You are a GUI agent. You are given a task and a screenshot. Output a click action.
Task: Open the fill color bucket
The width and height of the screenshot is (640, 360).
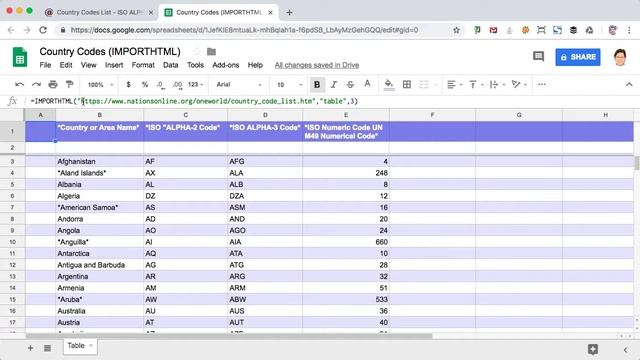pos(389,84)
